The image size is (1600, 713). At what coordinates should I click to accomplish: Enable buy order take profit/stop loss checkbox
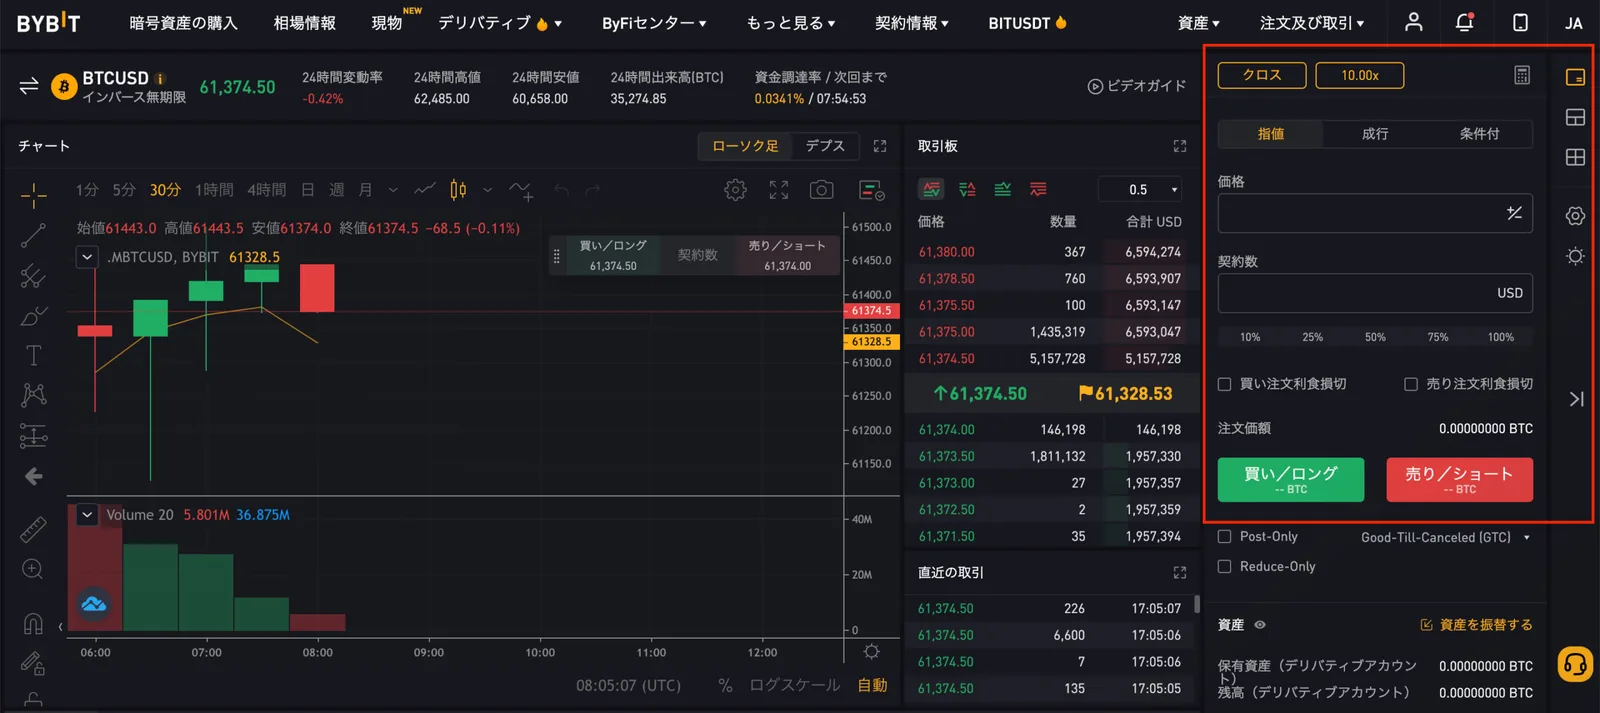(x=1224, y=384)
